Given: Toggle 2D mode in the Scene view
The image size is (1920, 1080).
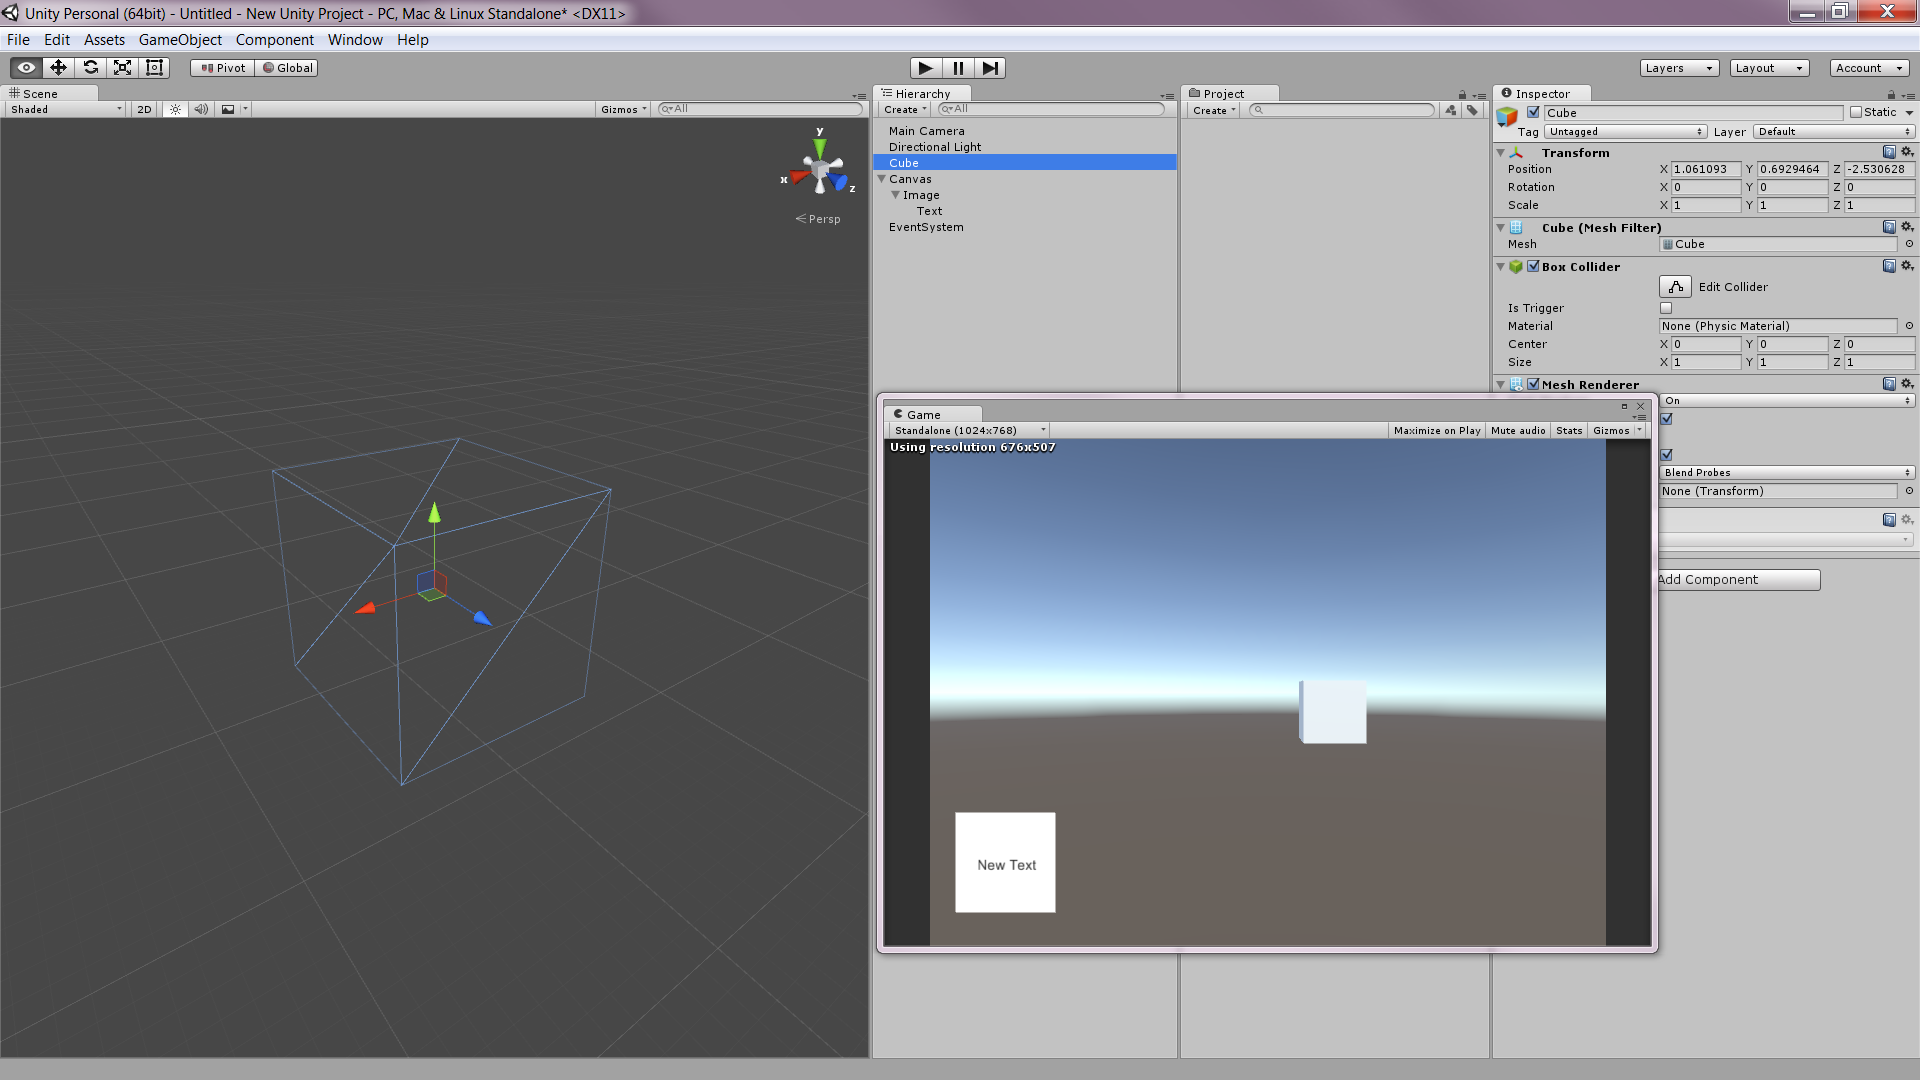Looking at the screenshot, I should tap(142, 109).
